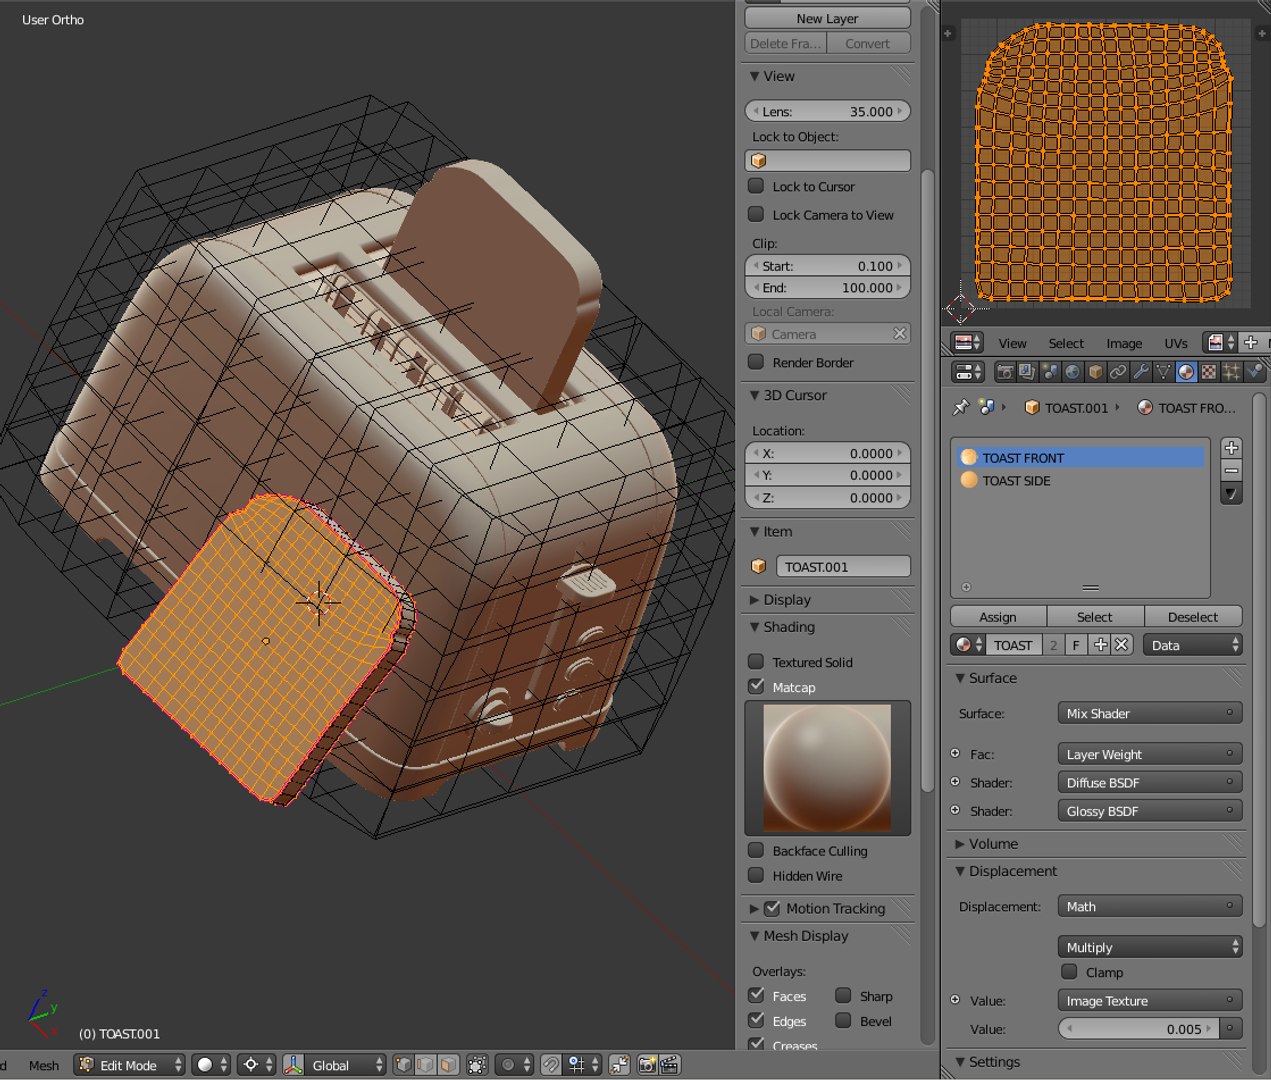Open the World properties globe tab
The width and height of the screenshot is (1271, 1080).
[x=1073, y=372]
